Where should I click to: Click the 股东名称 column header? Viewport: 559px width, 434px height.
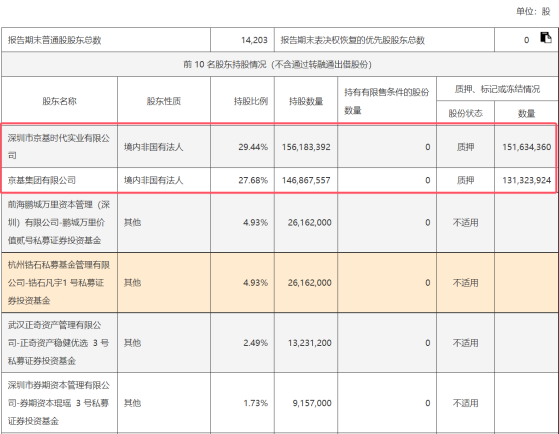click(x=60, y=101)
